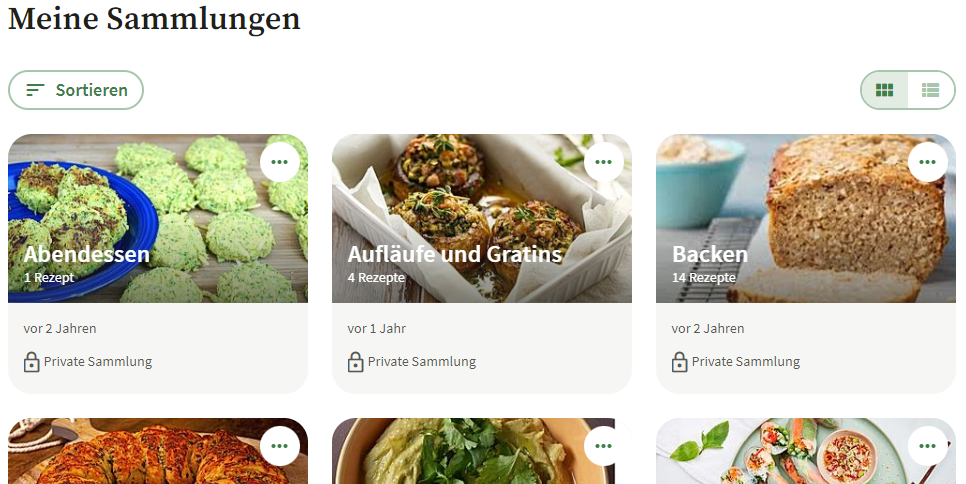
Task: Select the stuffed mushrooms thumbnail image
Action: coord(482,218)
